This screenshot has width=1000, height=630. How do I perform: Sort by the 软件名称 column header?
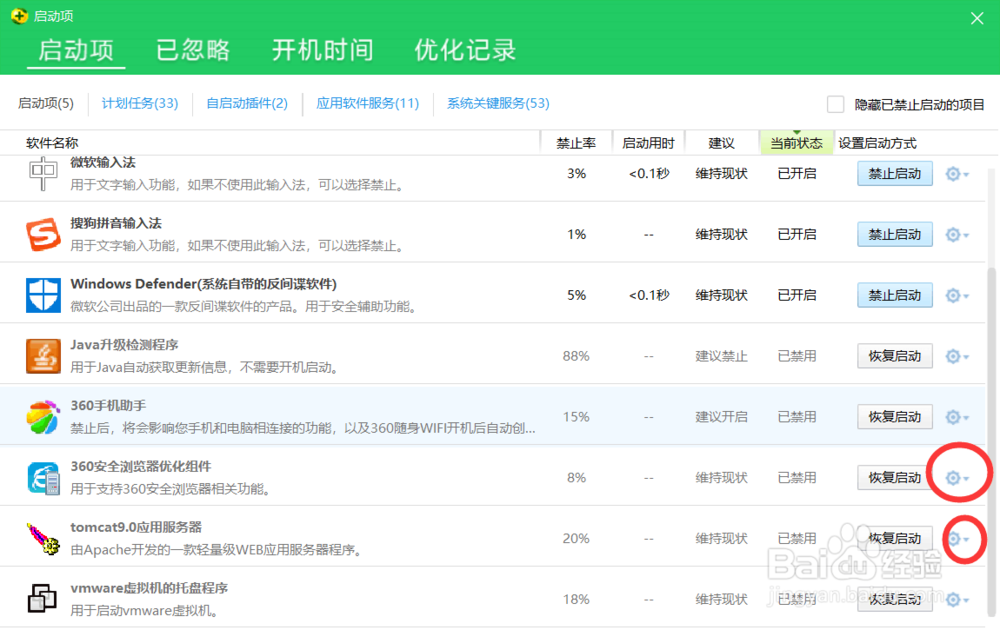52,143
